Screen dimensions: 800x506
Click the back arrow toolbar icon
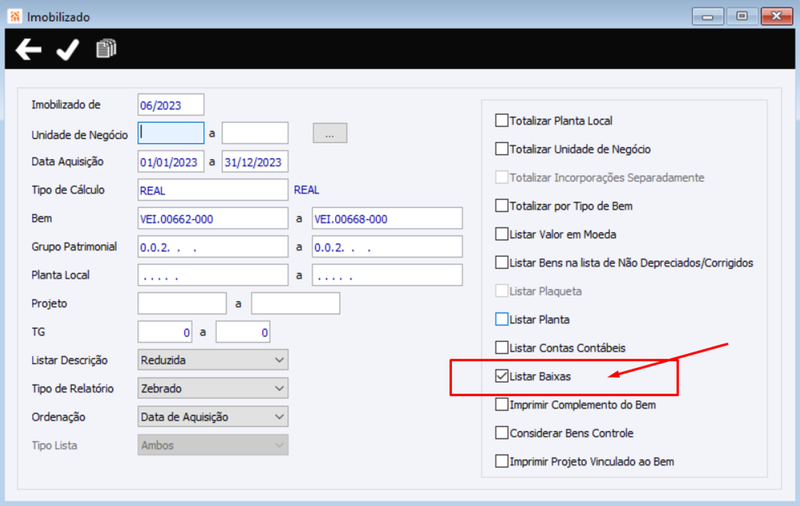(29, 49)
